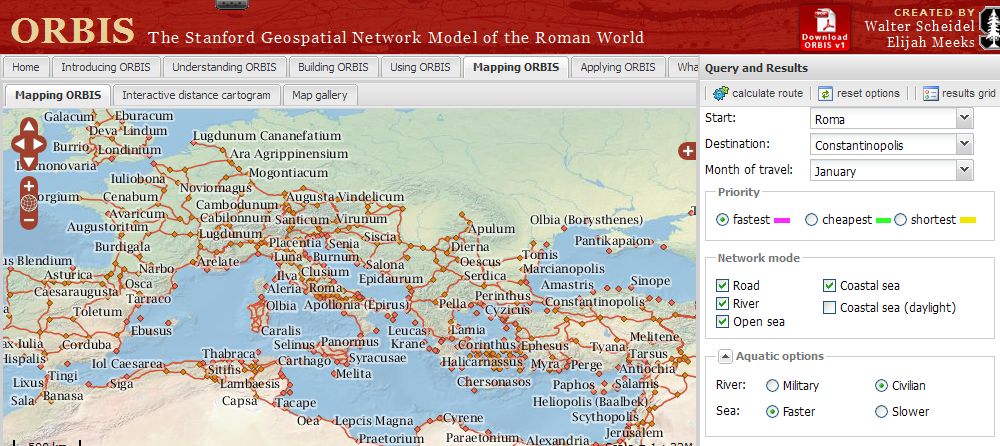Click the Ephesus label on map

point(544,345)
